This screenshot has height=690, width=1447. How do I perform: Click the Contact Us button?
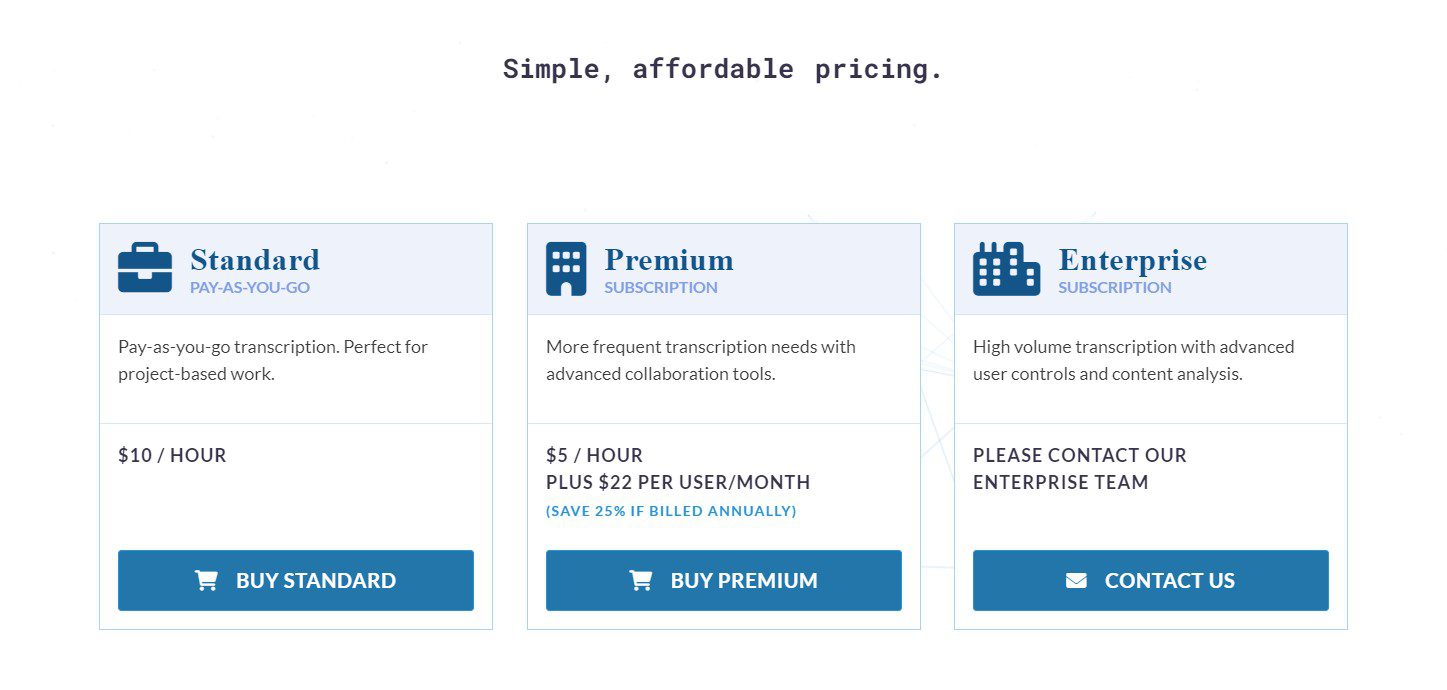(x=1150, y=580)
